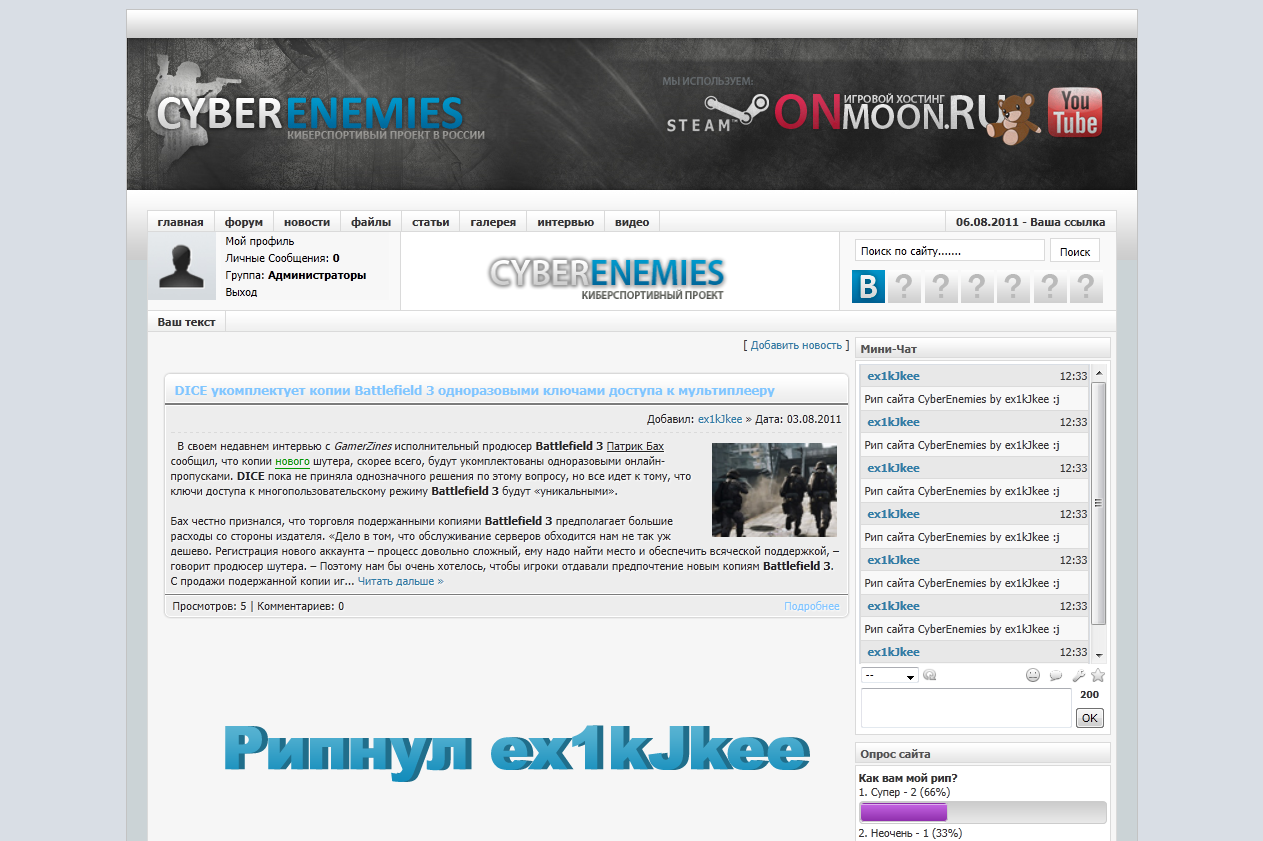The height and width of the screenshot is (841, 1263).
Task: Open the интервью menu item
Action: tap(566, 222)
